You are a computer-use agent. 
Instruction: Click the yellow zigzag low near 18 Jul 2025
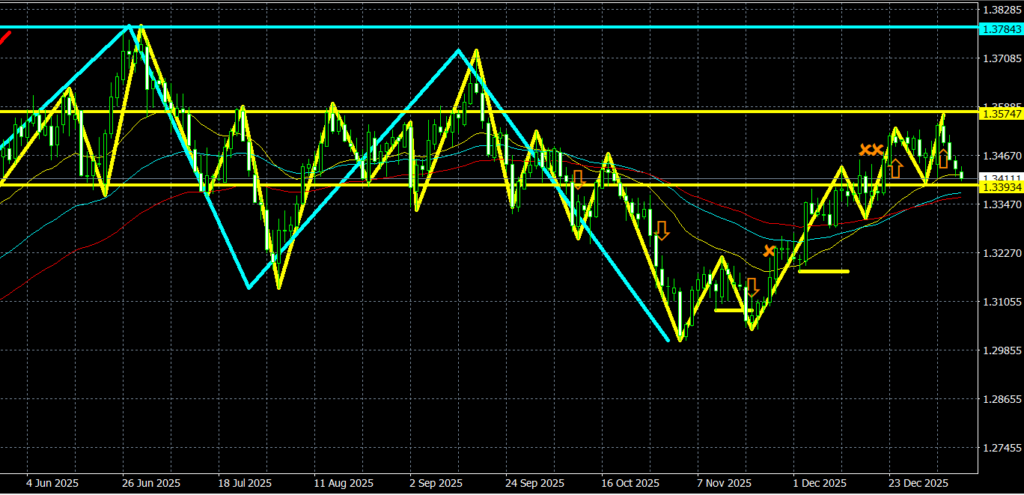278,288
